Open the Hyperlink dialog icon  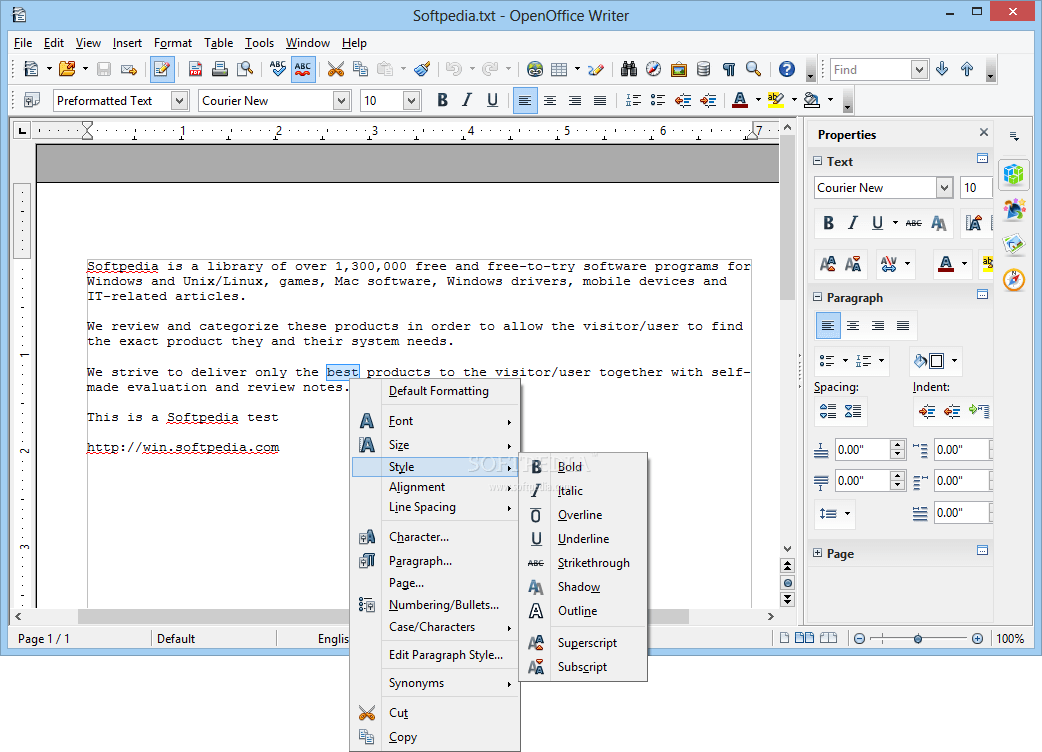(x=534, y=69)
